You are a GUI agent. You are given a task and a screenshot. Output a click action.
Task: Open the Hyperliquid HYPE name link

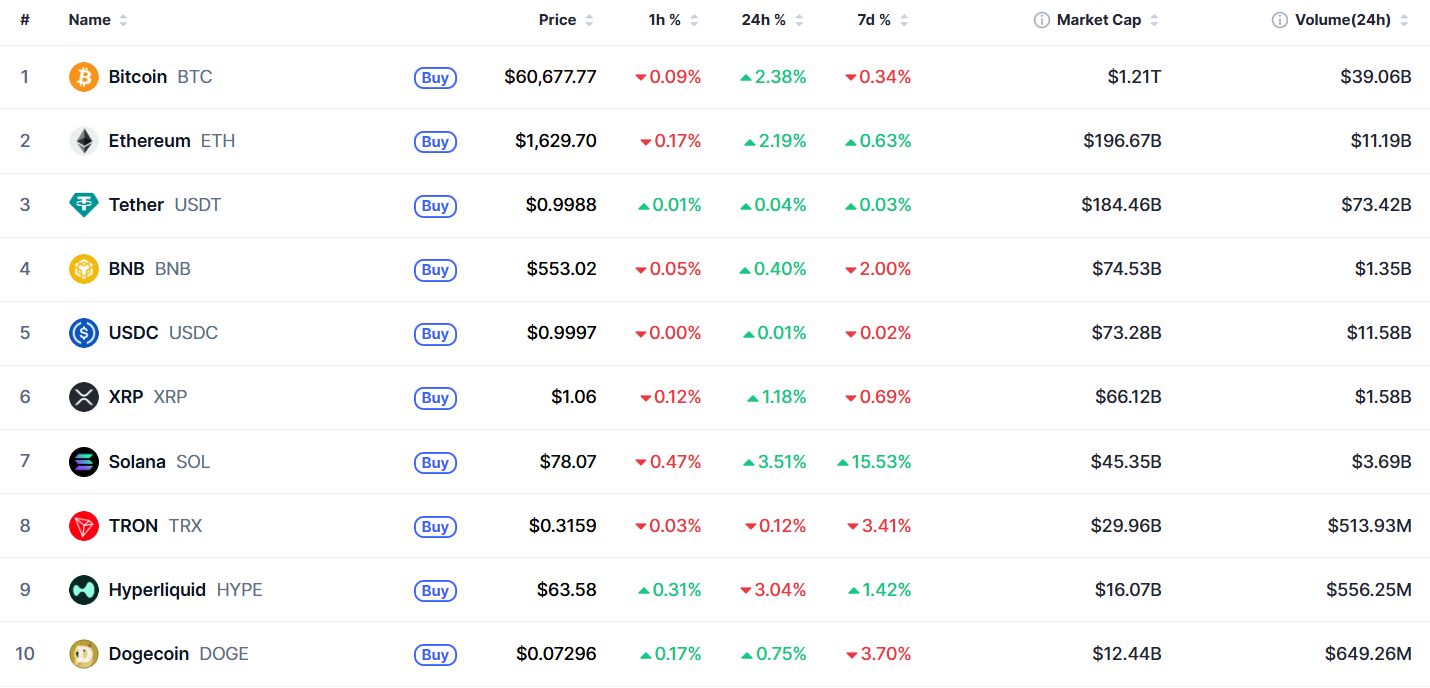click(186, 590)
